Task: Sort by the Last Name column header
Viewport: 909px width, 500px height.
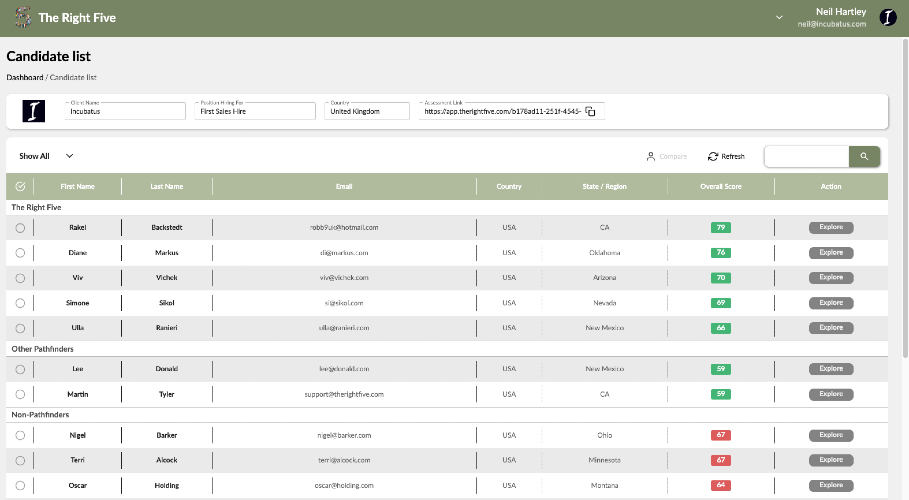Action: tap(166, 186)
